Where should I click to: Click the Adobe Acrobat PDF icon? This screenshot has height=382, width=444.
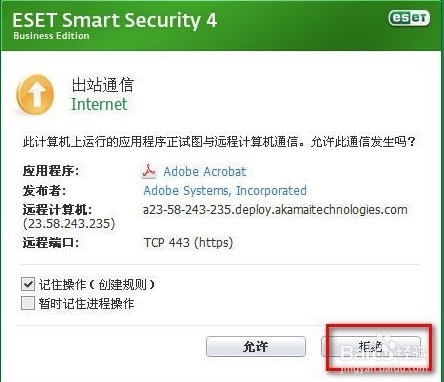point(149,171)
